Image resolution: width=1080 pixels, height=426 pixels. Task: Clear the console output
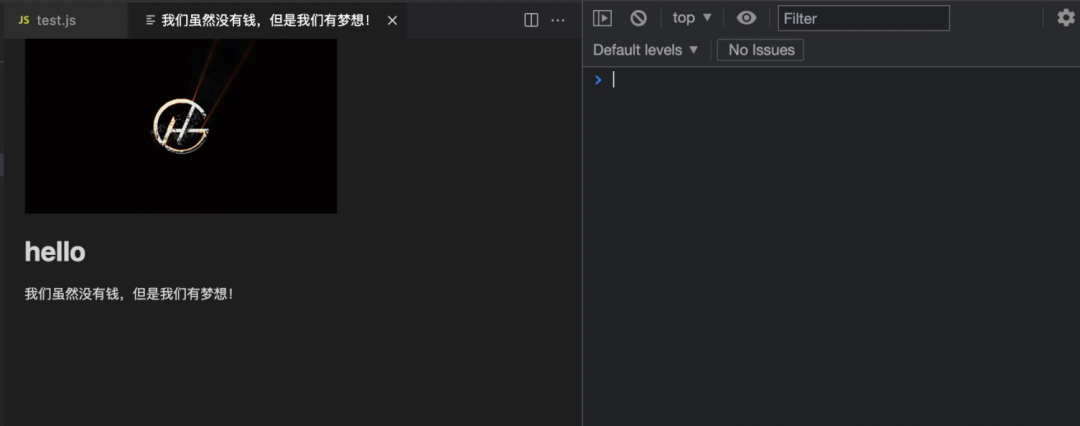pyautogui.click(x=638, y=18)
